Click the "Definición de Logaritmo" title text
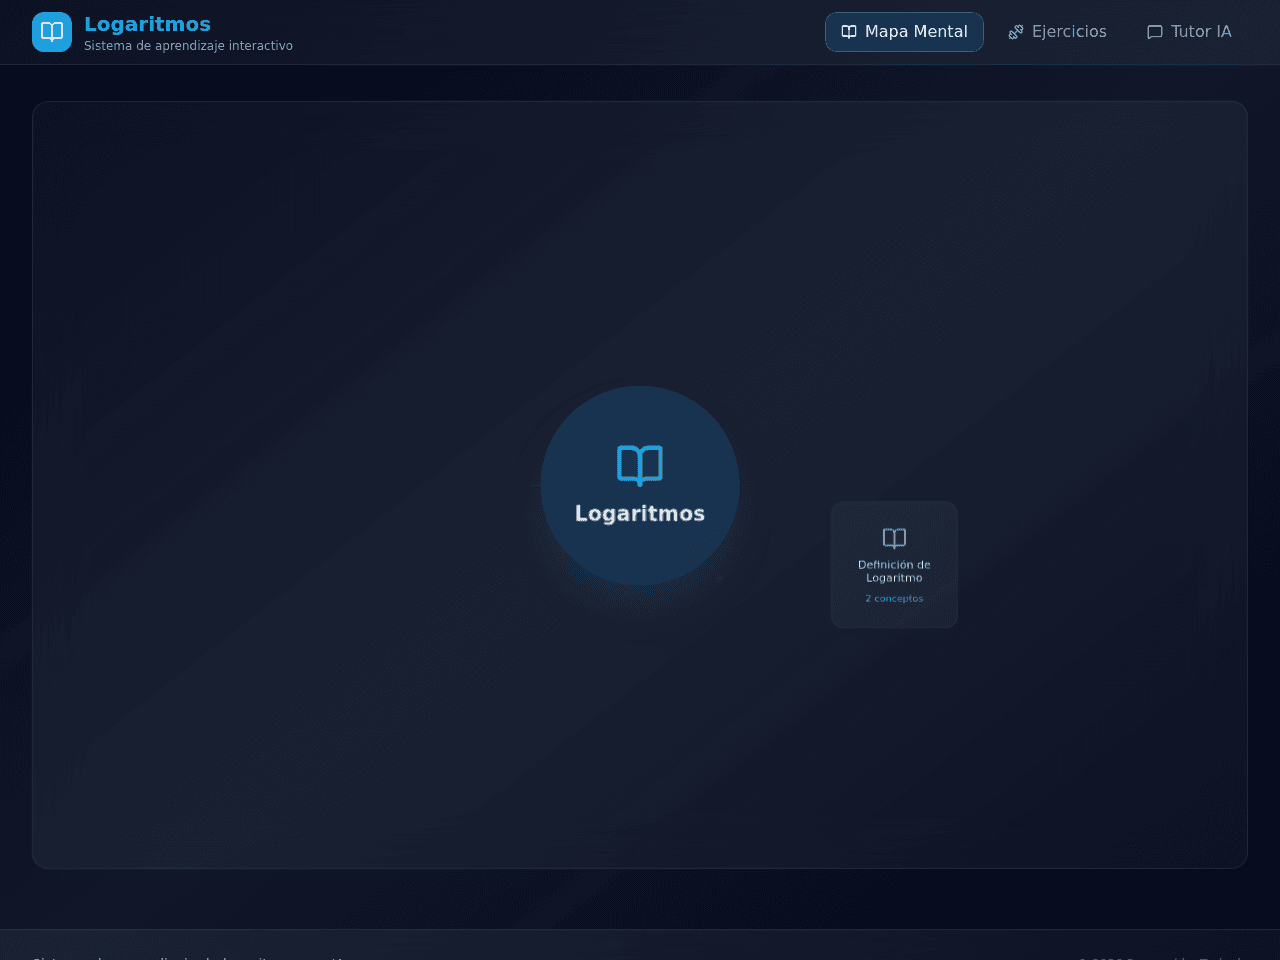 click(894, 571)
